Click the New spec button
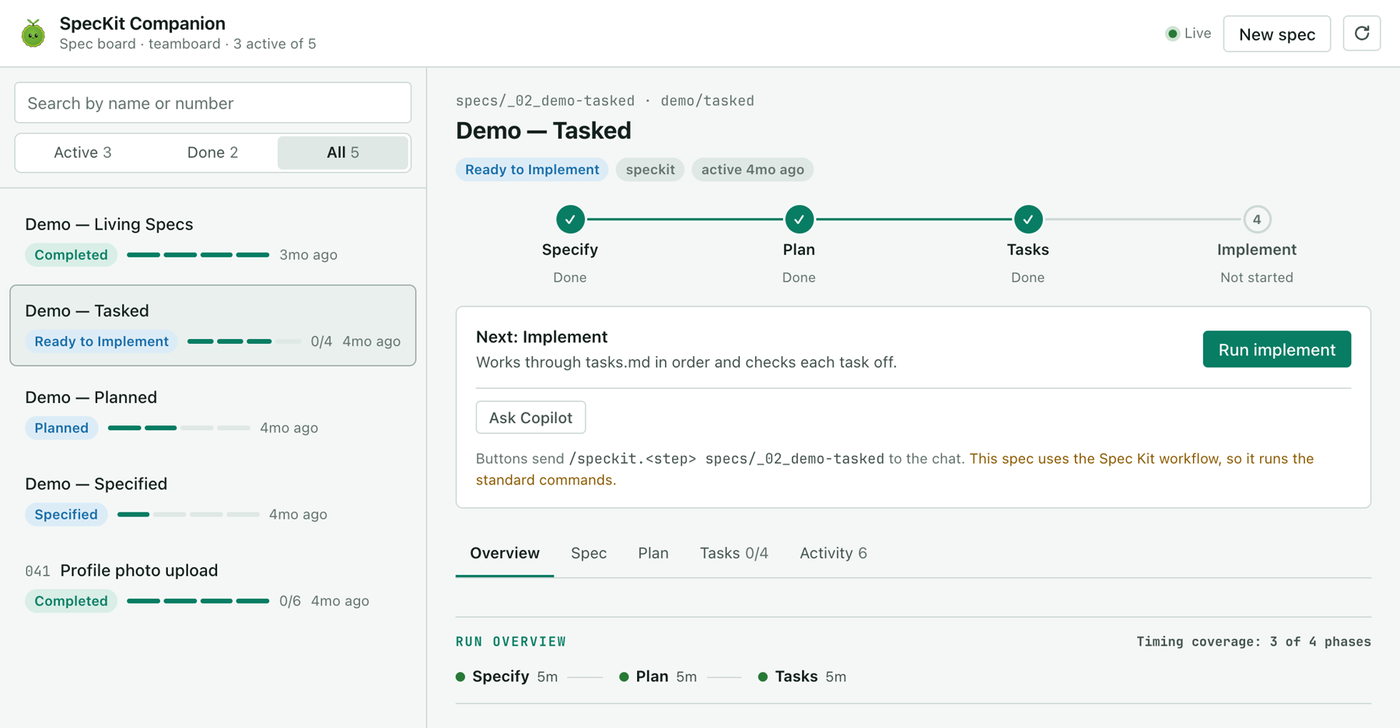The image size is (1400, 728). [1277, 34]
